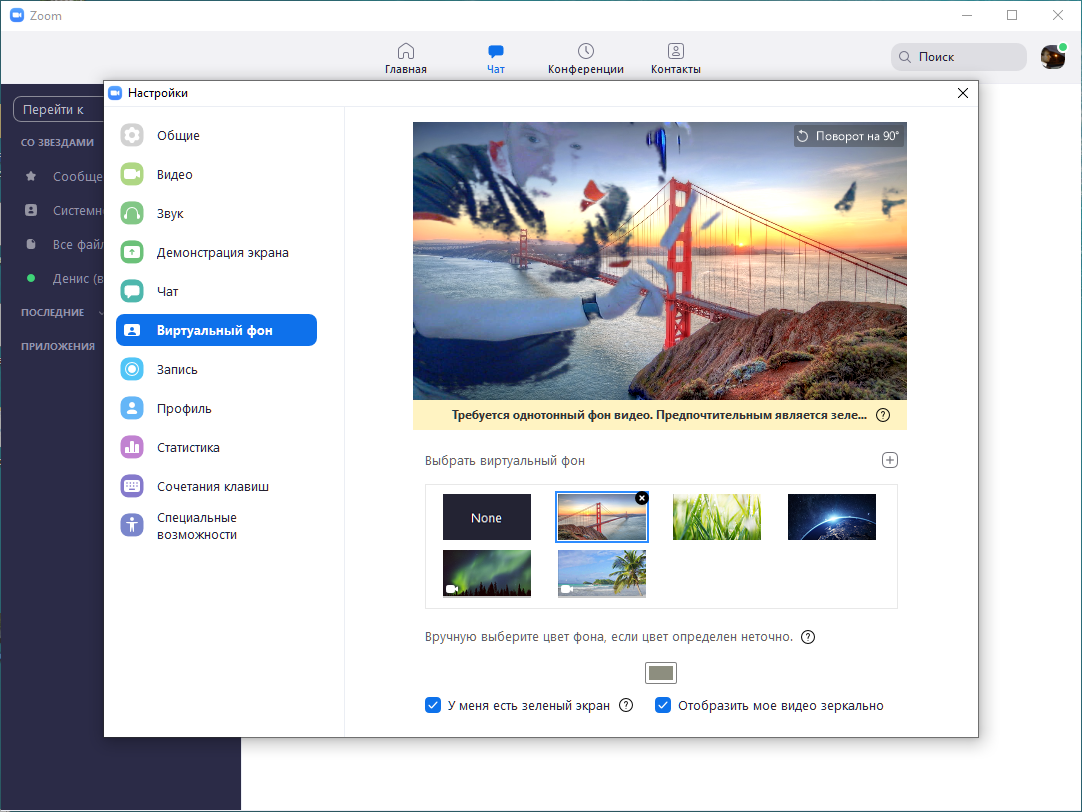Go to the Контакты tab
The image size is (1082, 812).
tap(676, 59)
